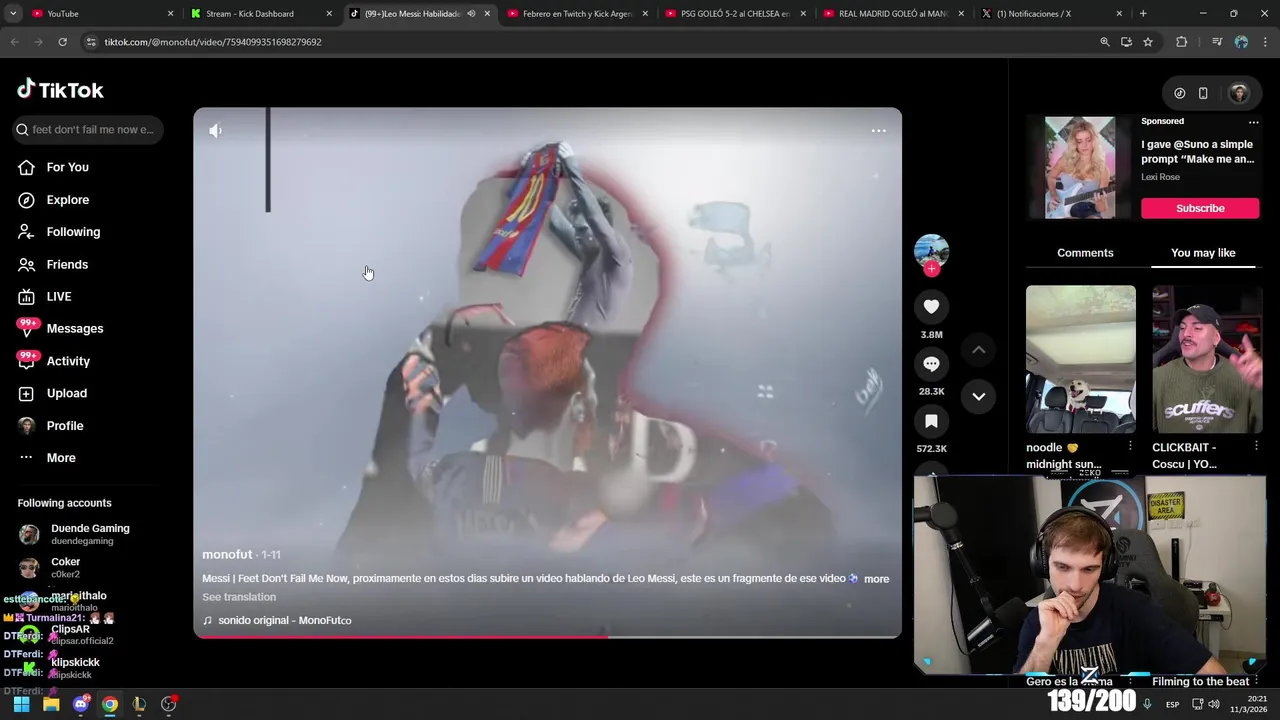Open the monofut username link

[x=227, y=555]
